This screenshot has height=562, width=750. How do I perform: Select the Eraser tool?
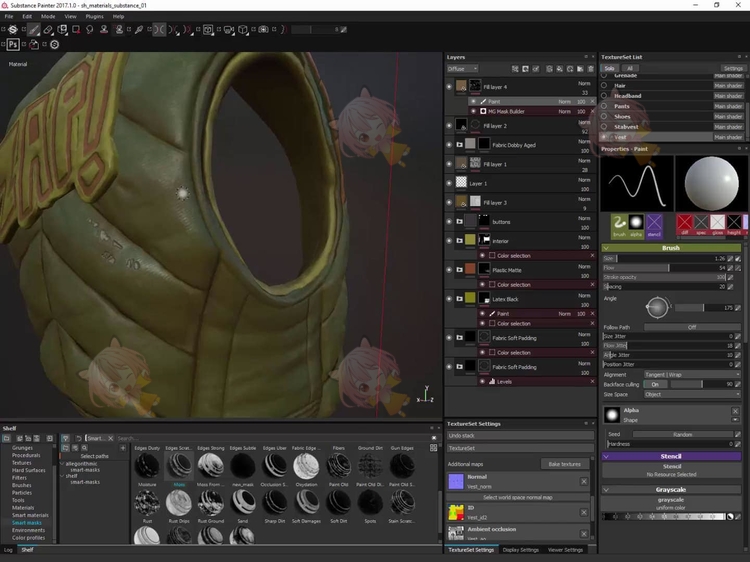click(48, 30)
